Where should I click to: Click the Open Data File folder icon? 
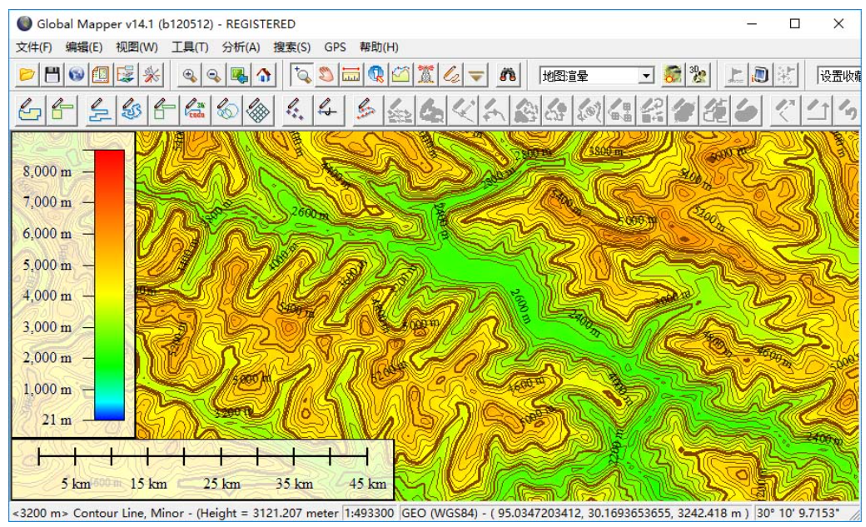coord(27,75)
